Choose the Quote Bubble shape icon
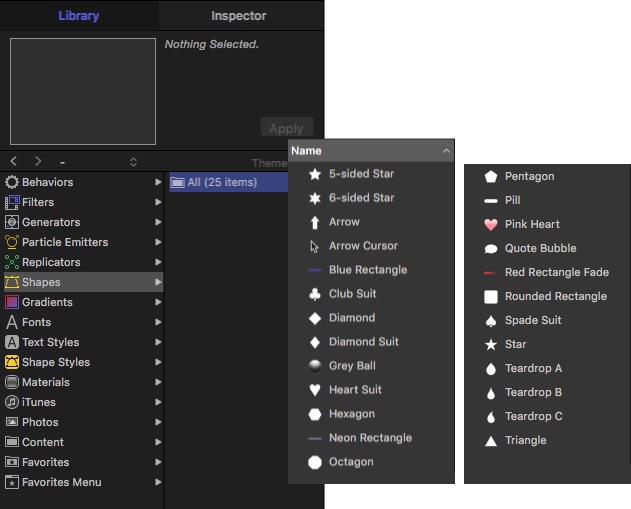 [x=490, y=248]
